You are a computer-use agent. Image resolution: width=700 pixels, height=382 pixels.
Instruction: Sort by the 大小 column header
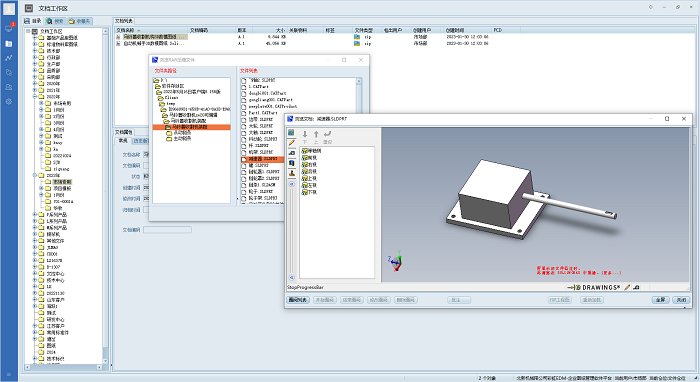coord(269,30)
